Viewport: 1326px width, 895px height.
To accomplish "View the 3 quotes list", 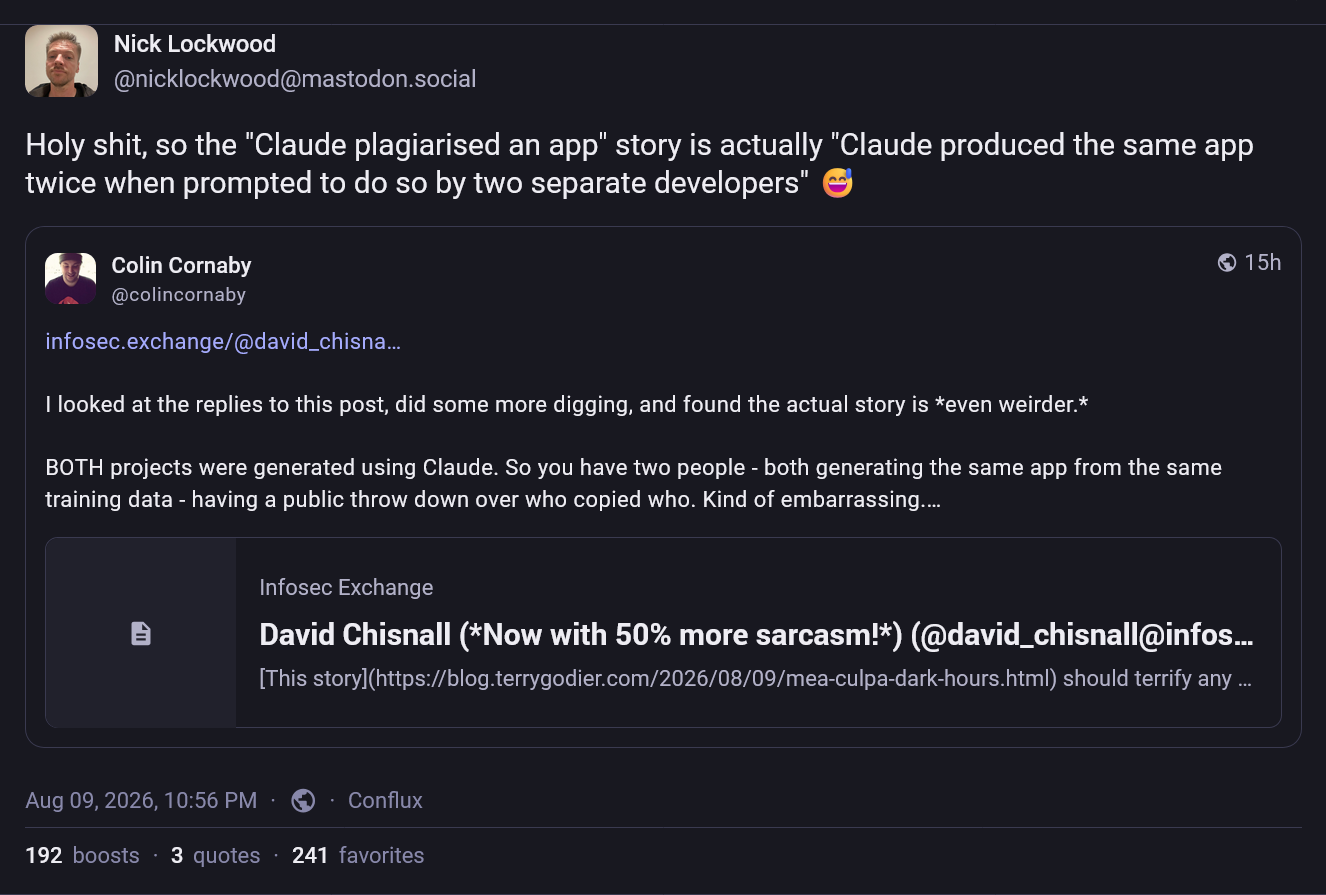I will 215,855.
